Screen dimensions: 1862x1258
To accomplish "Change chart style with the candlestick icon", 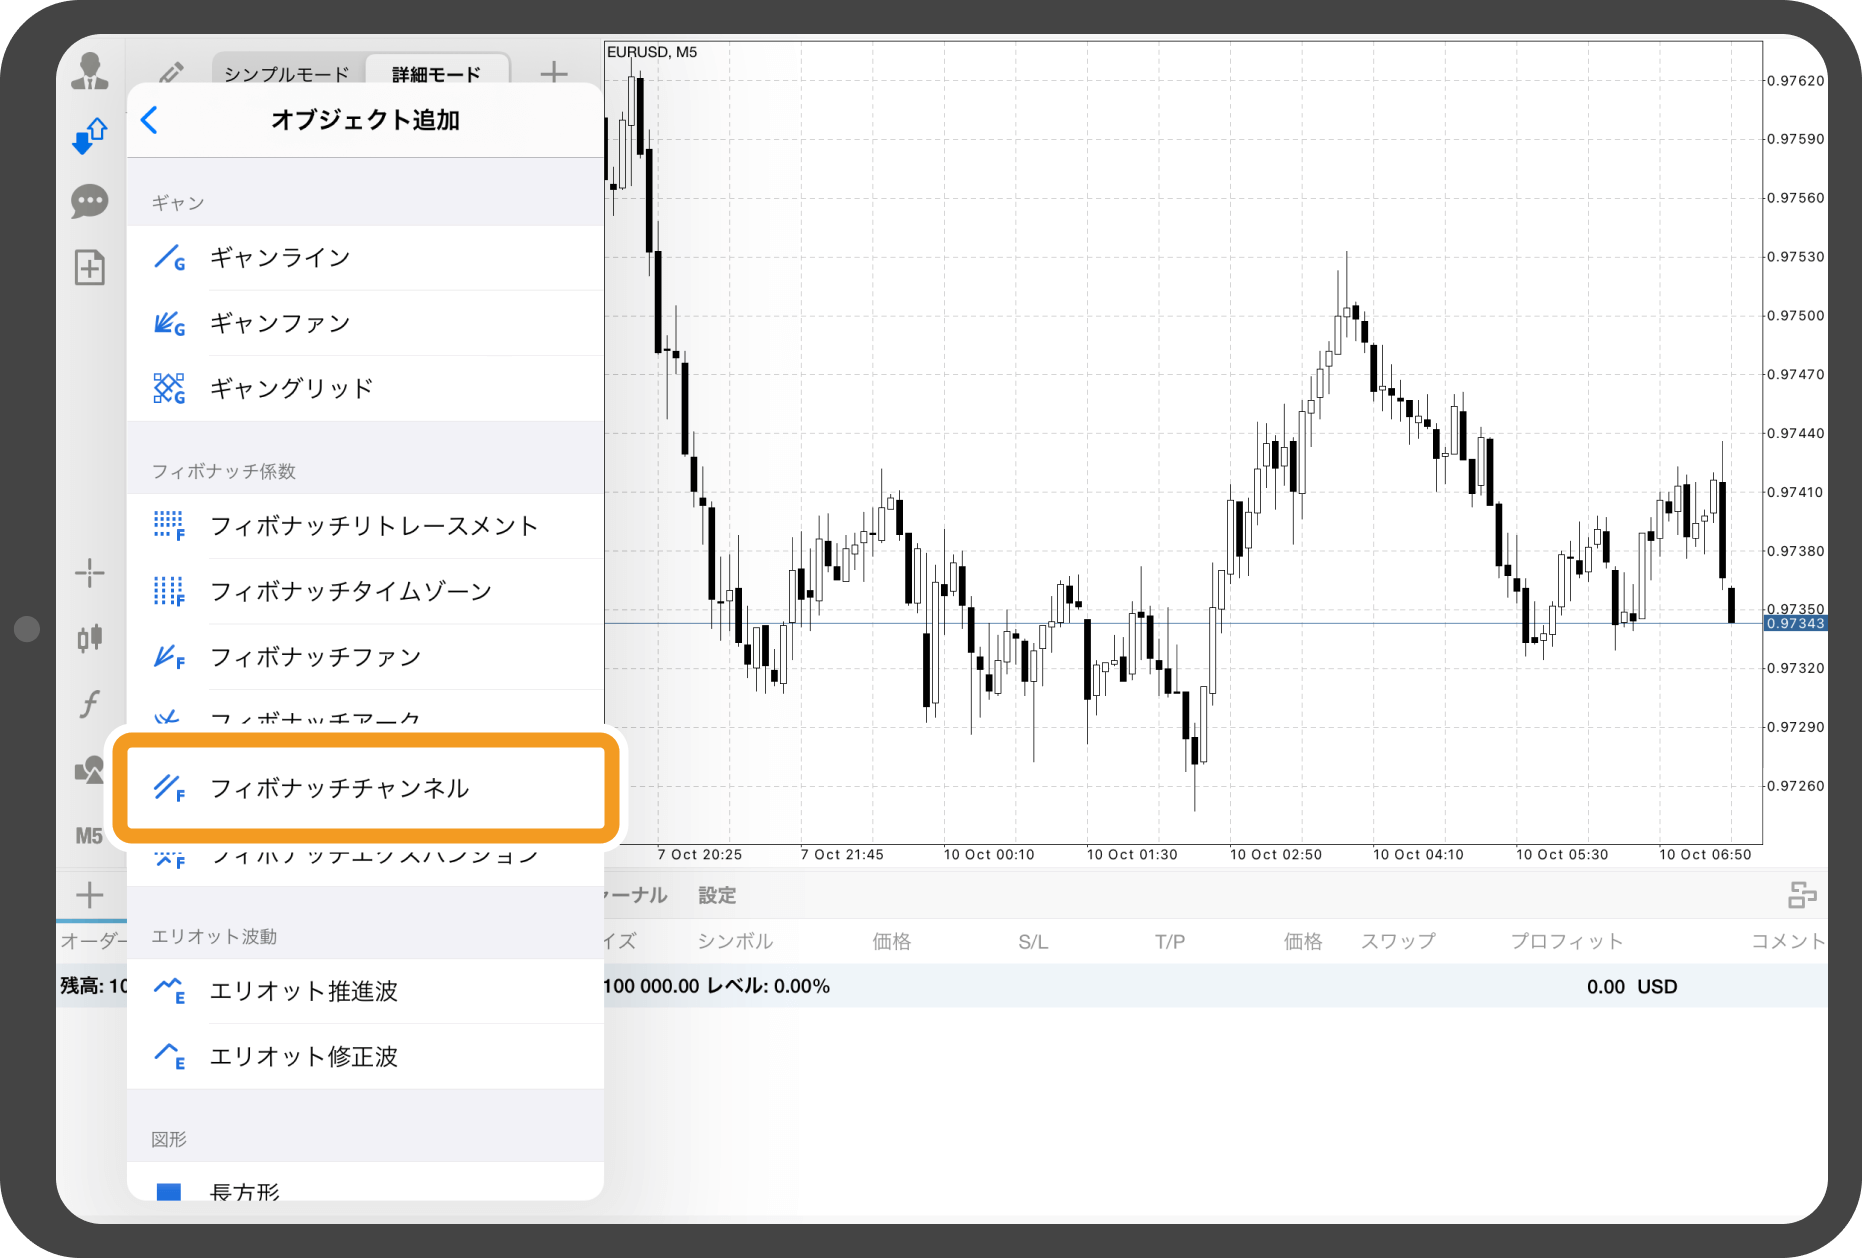I will click(x=90, y=638).
